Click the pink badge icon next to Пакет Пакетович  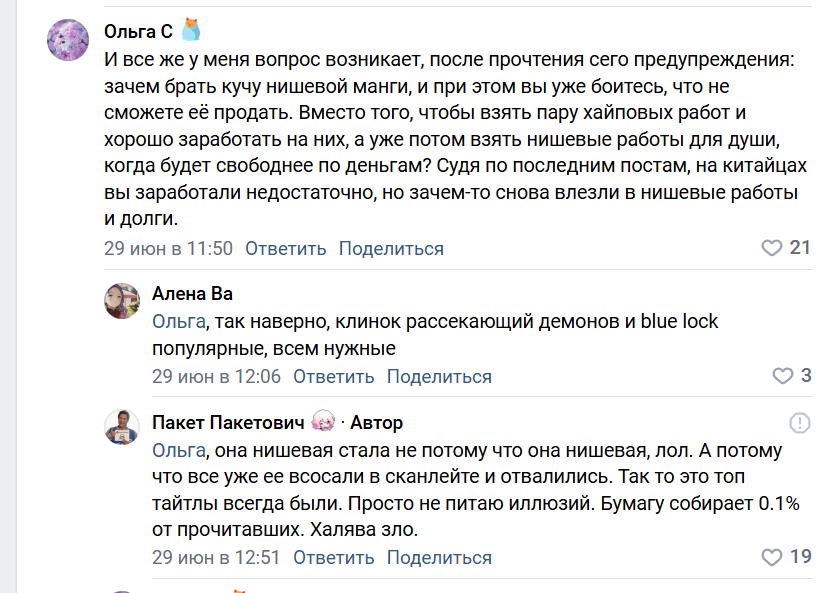pos(323,422)
